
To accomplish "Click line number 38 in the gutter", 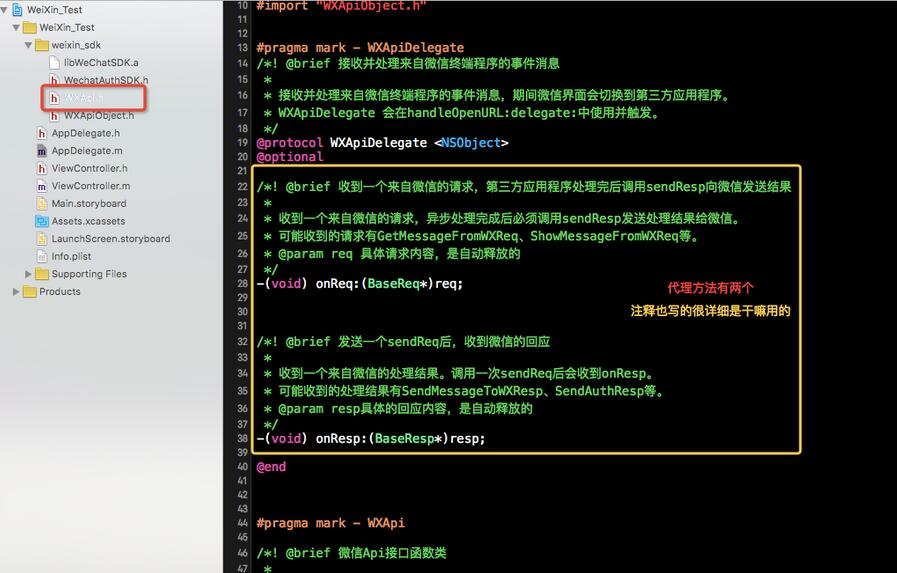I will click(x=242, y=439).
